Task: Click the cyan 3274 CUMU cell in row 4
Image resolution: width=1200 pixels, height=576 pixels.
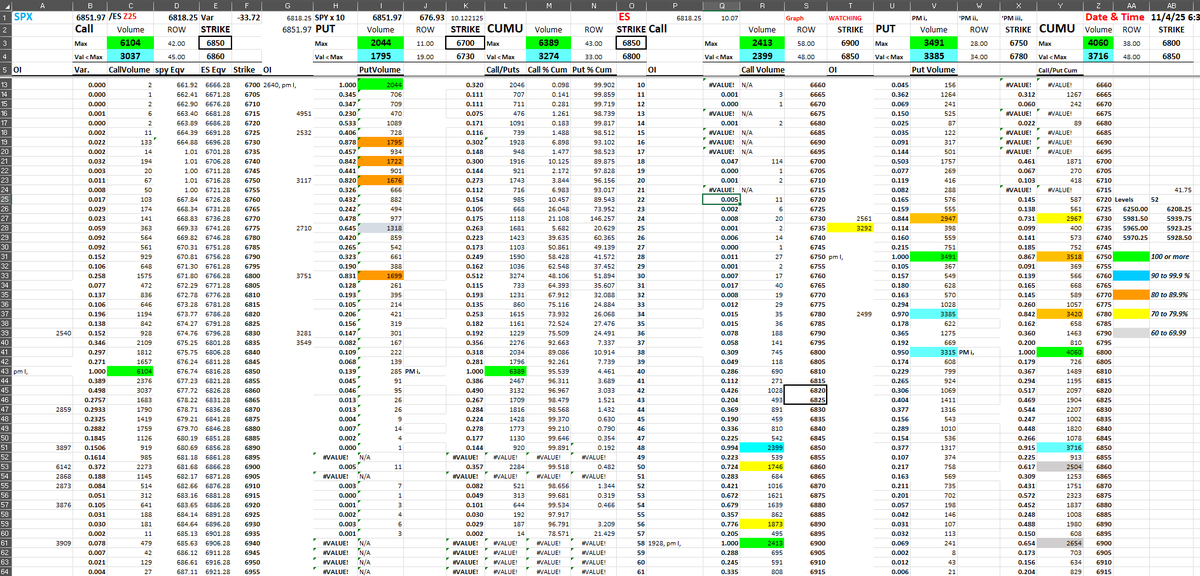Action: point(549,57)
